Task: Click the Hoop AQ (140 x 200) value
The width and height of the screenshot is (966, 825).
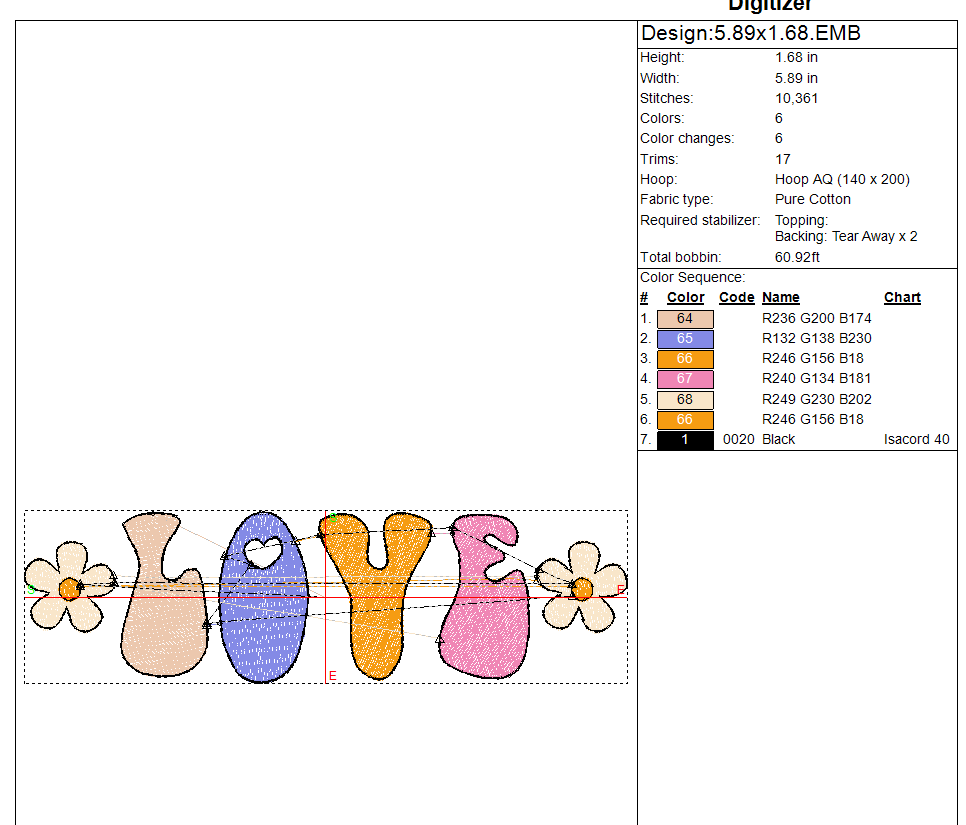Action: [x=842, y=180]
